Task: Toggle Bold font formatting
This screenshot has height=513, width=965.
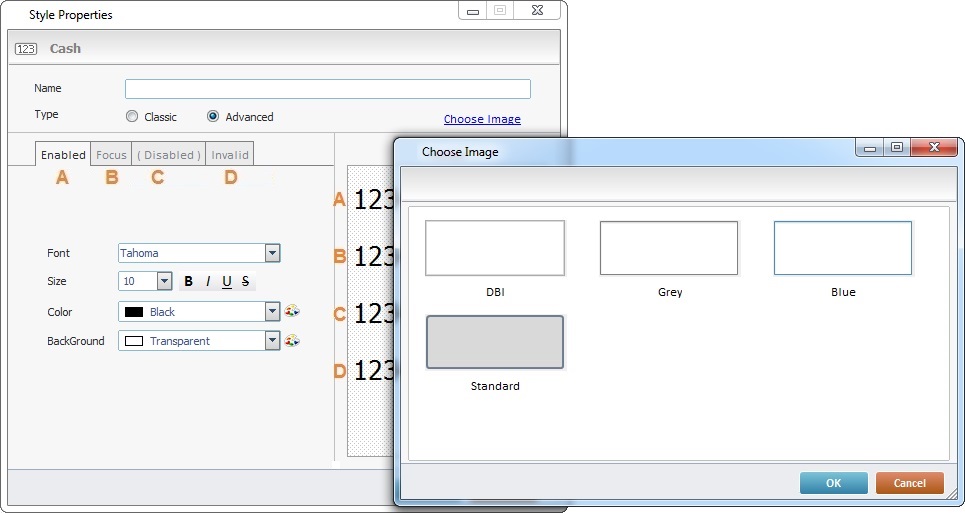Action: 189,282
